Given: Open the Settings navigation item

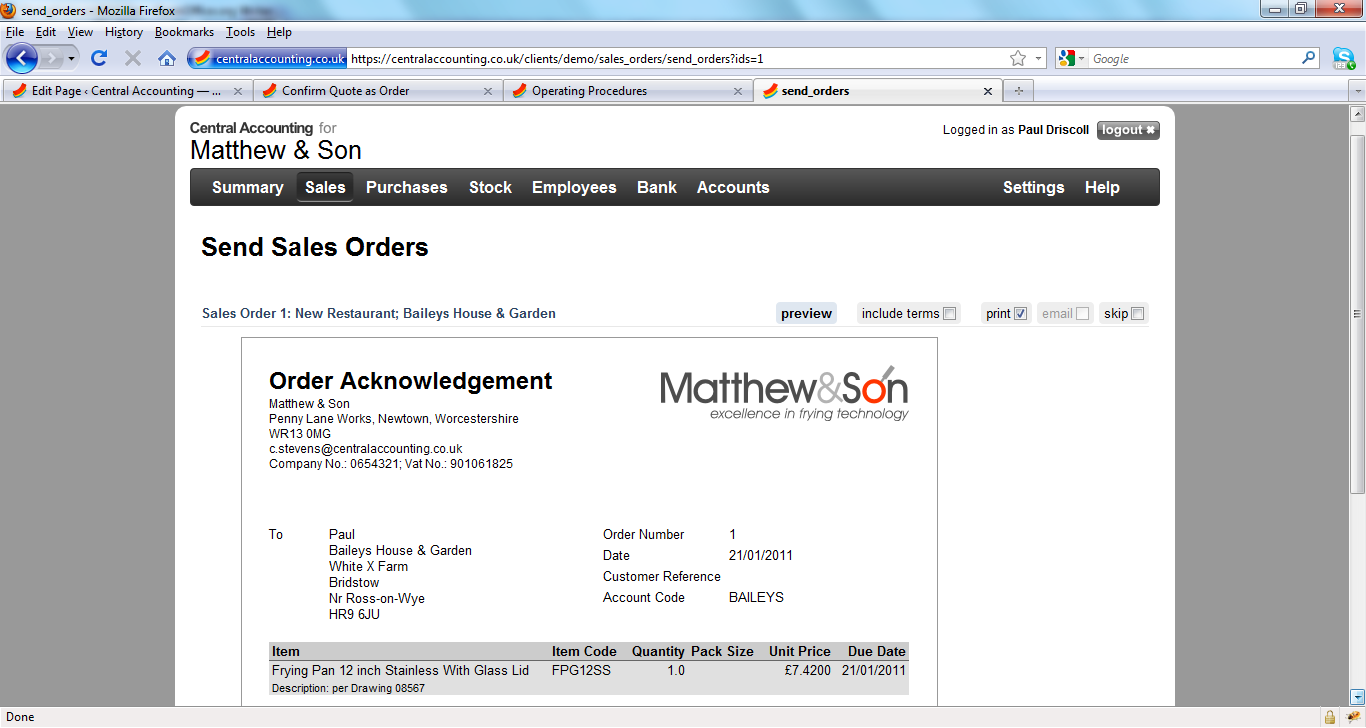Looking at the screenshot, I should (x=1034, y=187).
